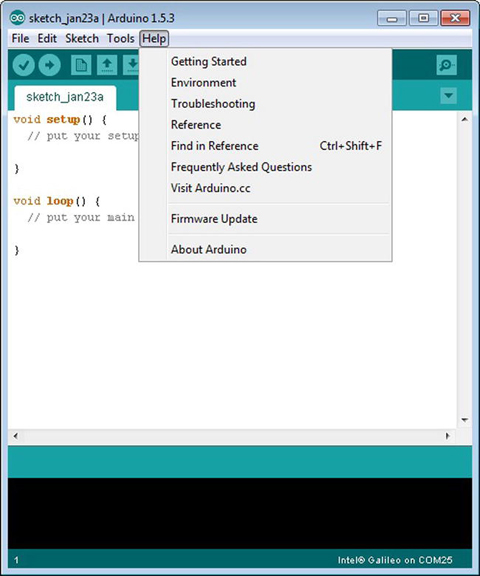Click the Arduino logo in title bar
The image size is (480, 576).
[x=17, y=18]
